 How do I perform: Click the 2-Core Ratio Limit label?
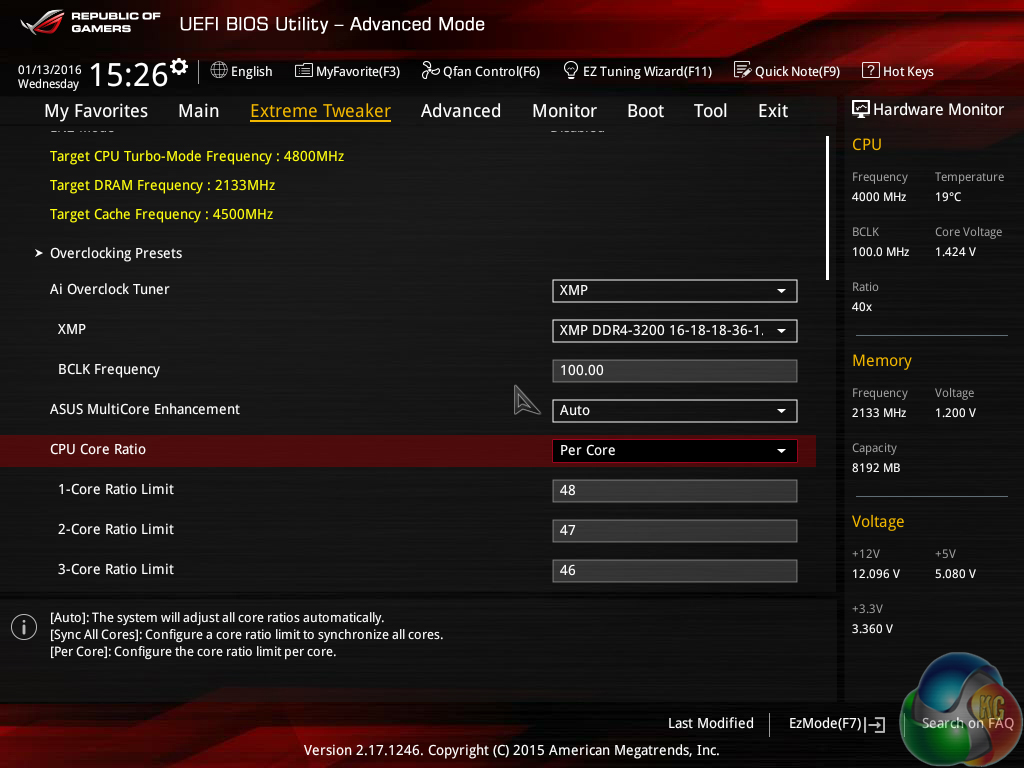116,530
